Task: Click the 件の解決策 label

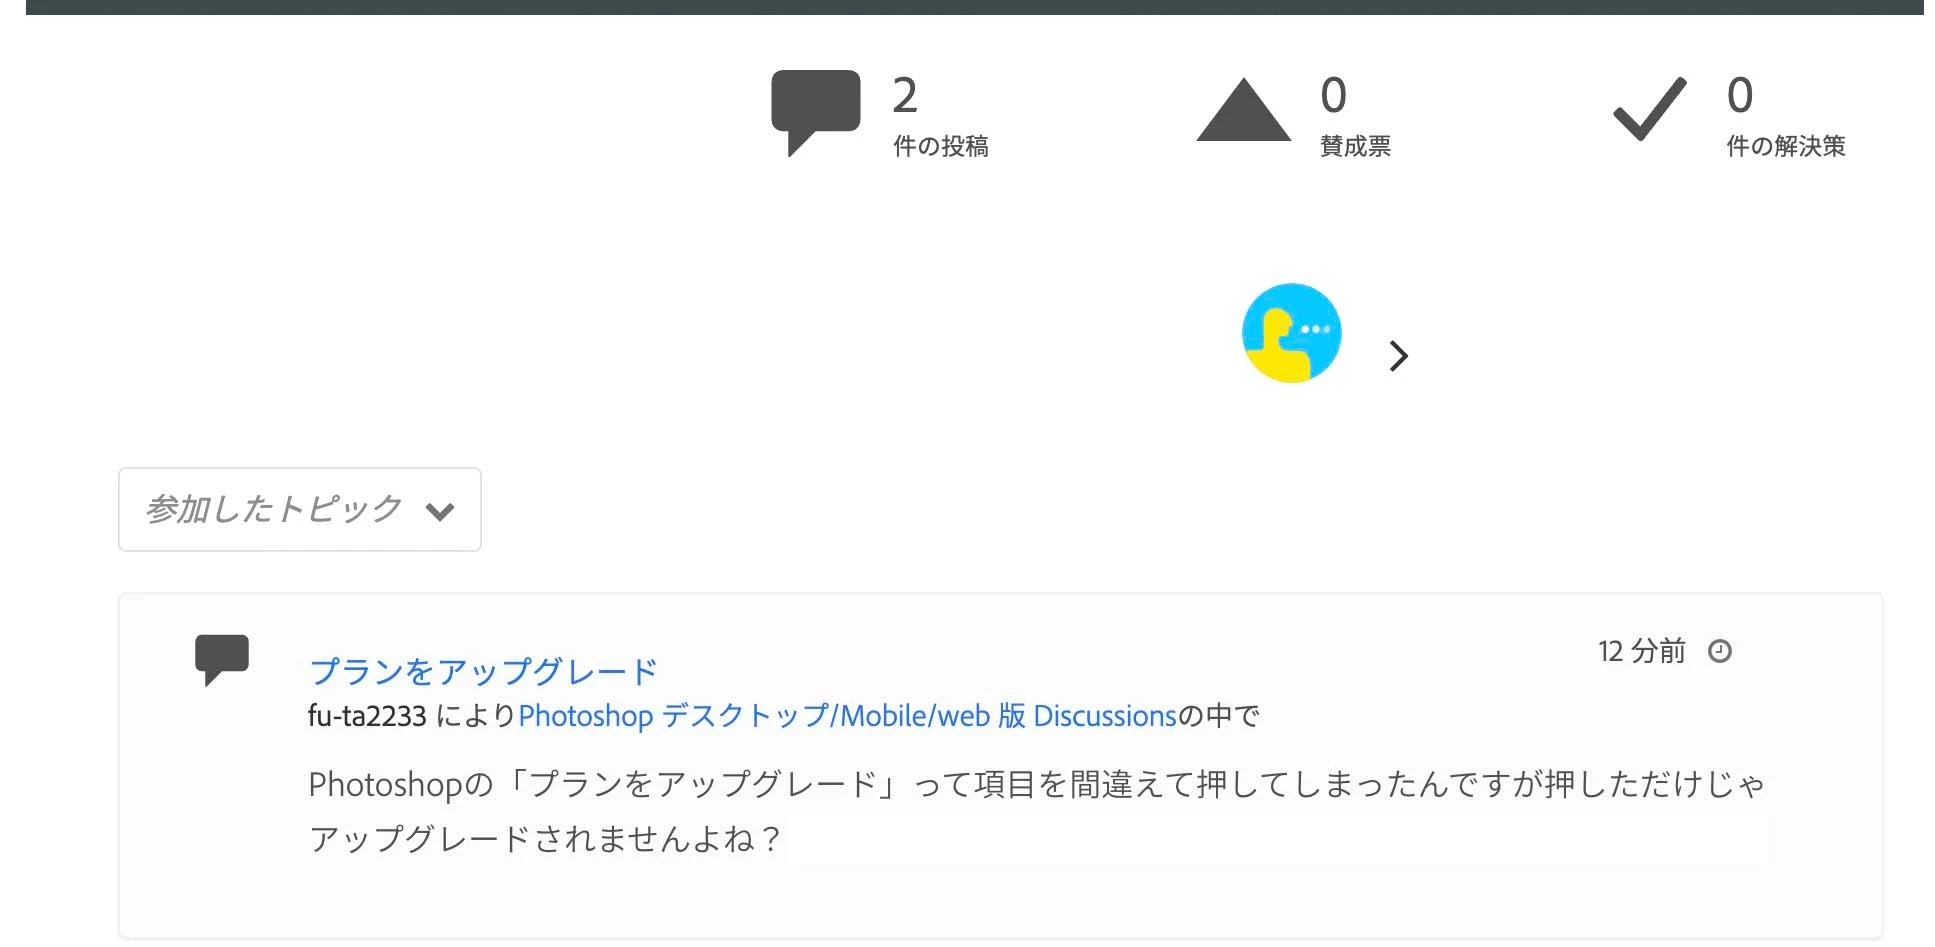Action: [1786, 146]
